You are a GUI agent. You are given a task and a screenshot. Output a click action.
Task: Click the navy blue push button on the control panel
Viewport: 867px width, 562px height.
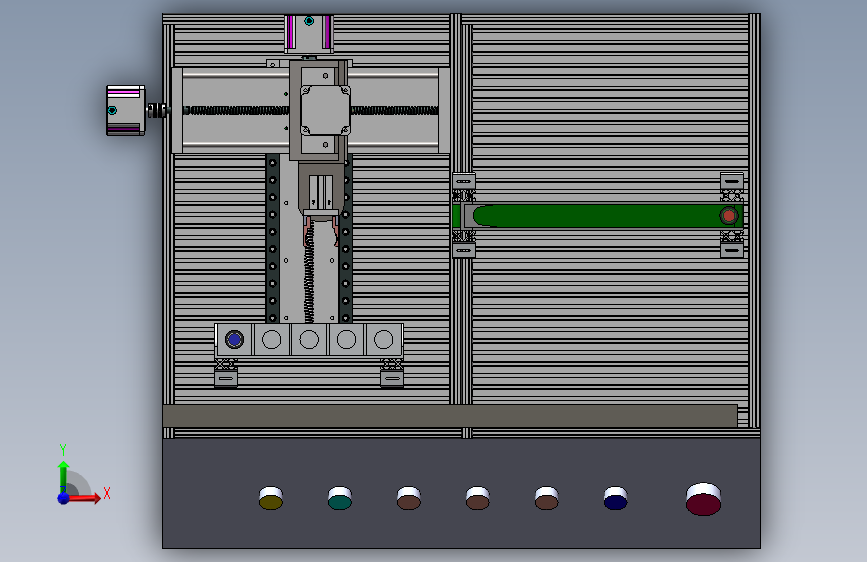pos(615,498)
